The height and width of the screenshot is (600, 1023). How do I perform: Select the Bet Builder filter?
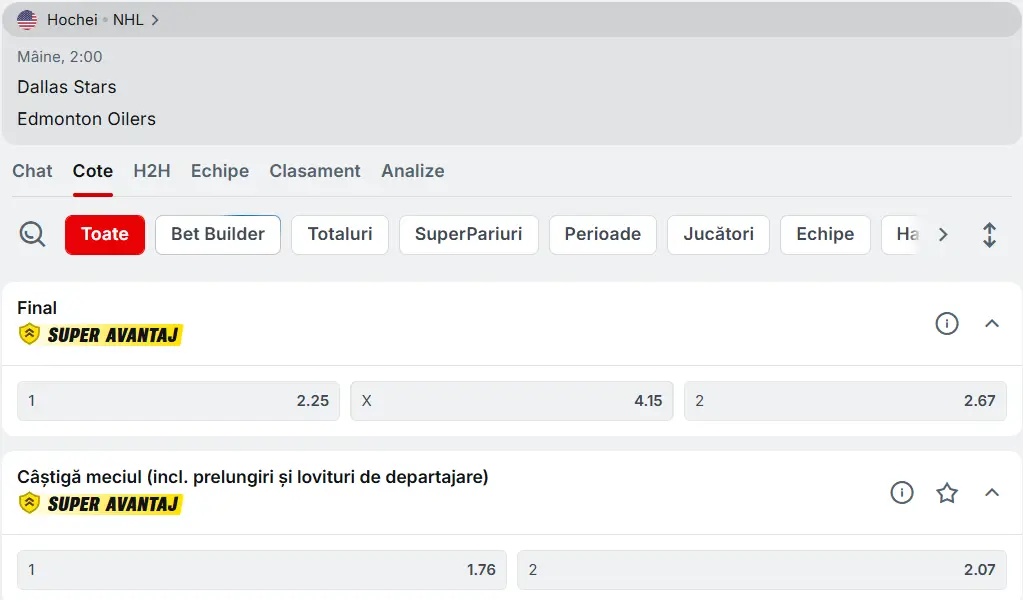[218, 234]
